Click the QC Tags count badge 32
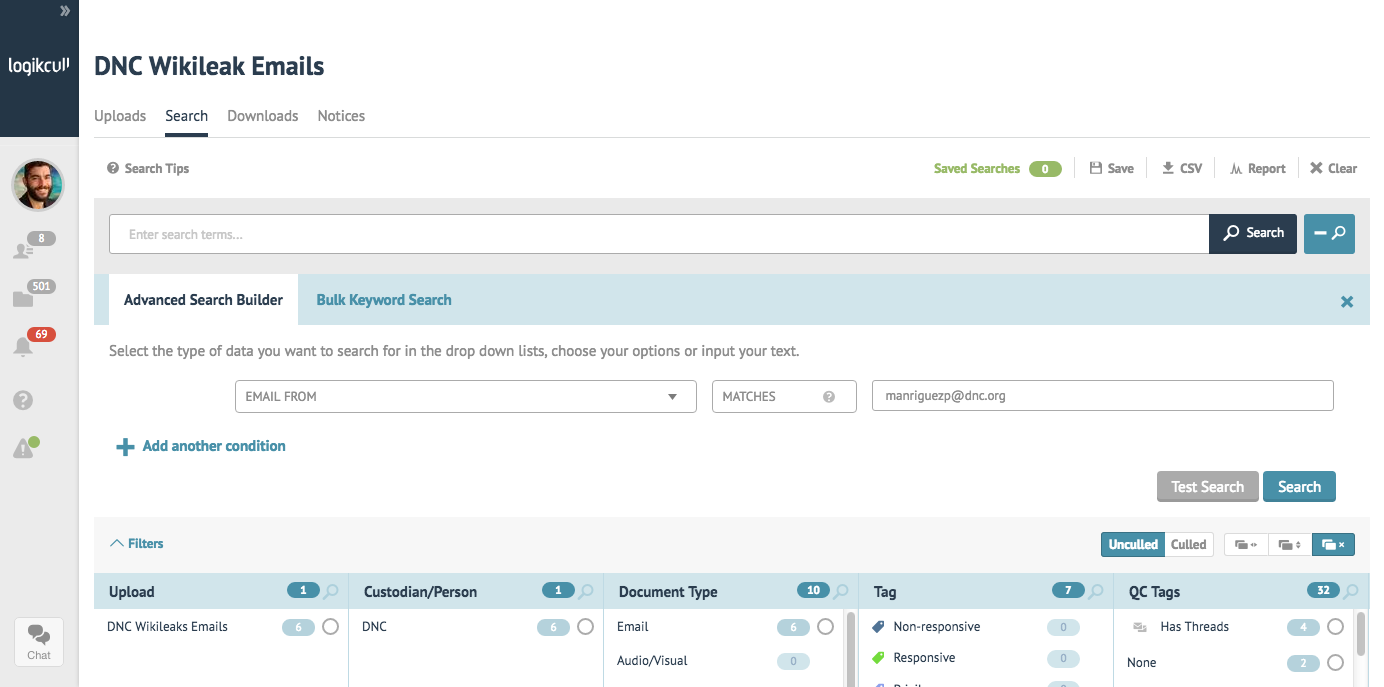Image resolution: width=1384 pixels, height=687 pixels. click(x=1323, y=590)
